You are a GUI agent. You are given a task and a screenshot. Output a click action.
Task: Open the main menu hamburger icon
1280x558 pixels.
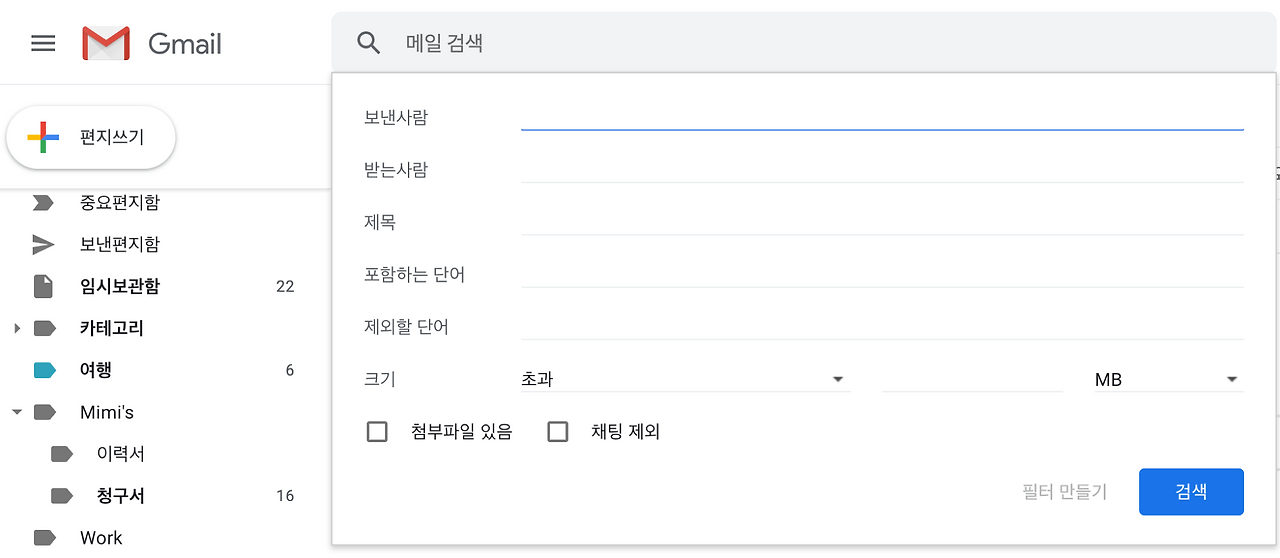tap(43, 44)
